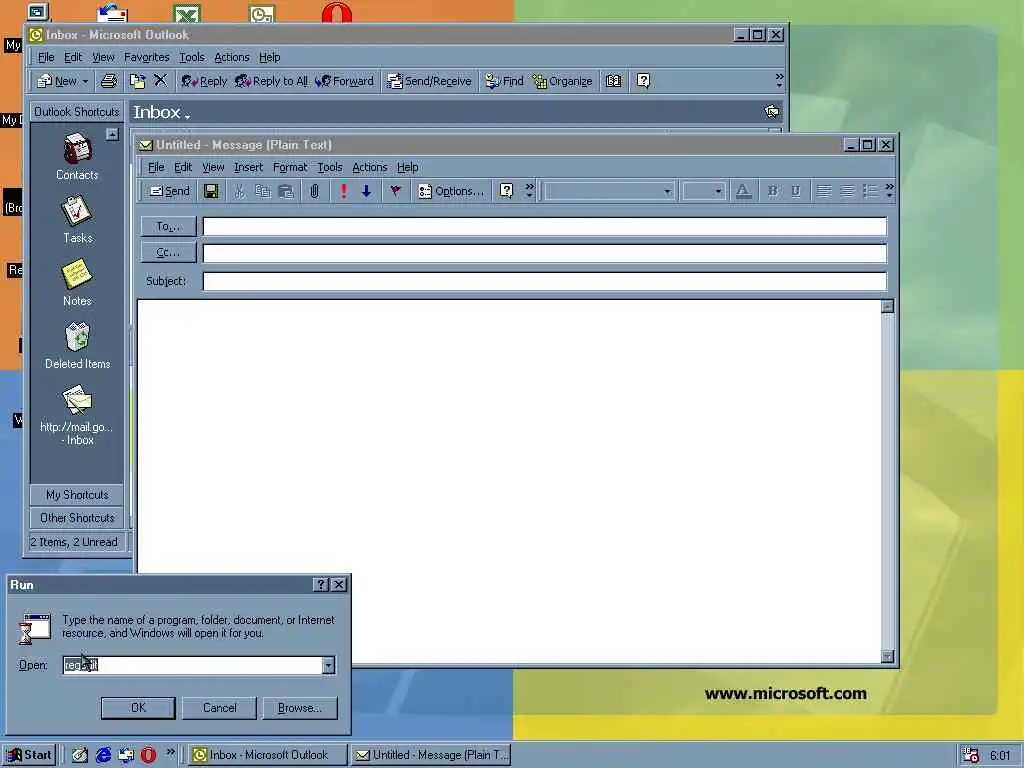Screen dimensions: 1024x768
Task: Show more formatting toolbar buttons chevron
Action: coord(889,191)
